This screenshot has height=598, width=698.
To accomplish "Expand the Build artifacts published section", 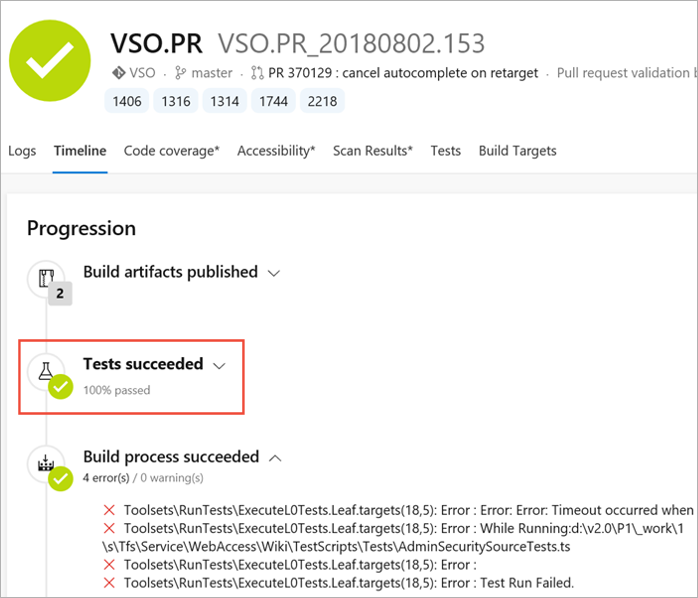I will point(275,272).
